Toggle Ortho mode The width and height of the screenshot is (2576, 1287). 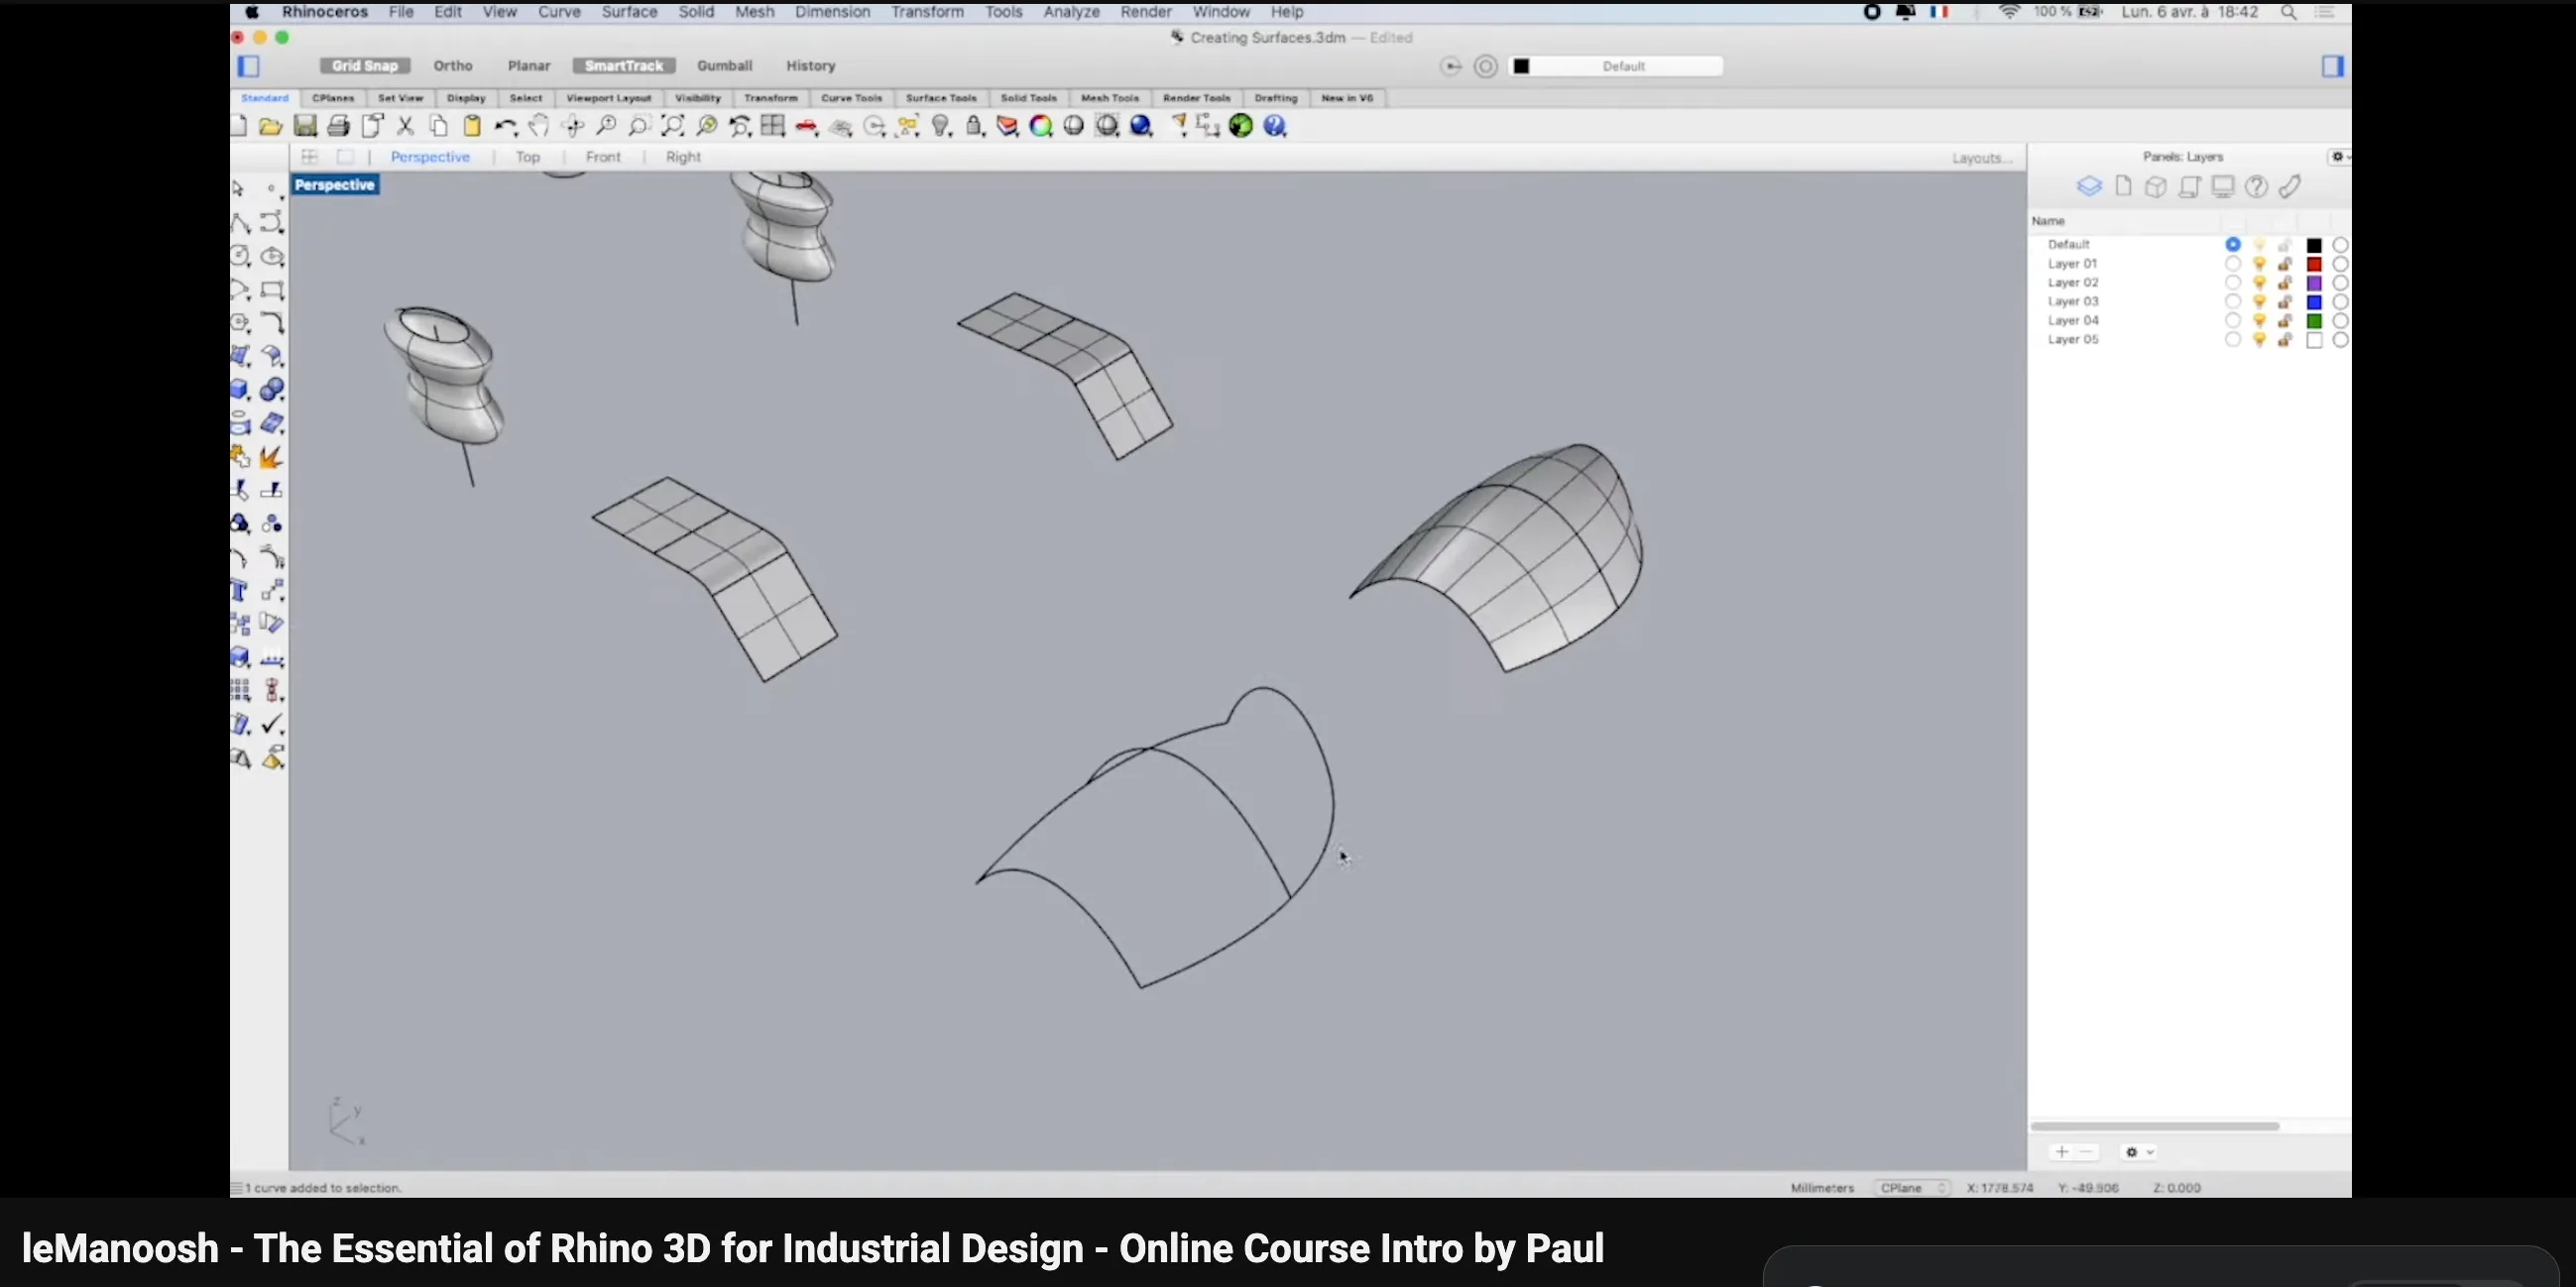tap(452, 66)
